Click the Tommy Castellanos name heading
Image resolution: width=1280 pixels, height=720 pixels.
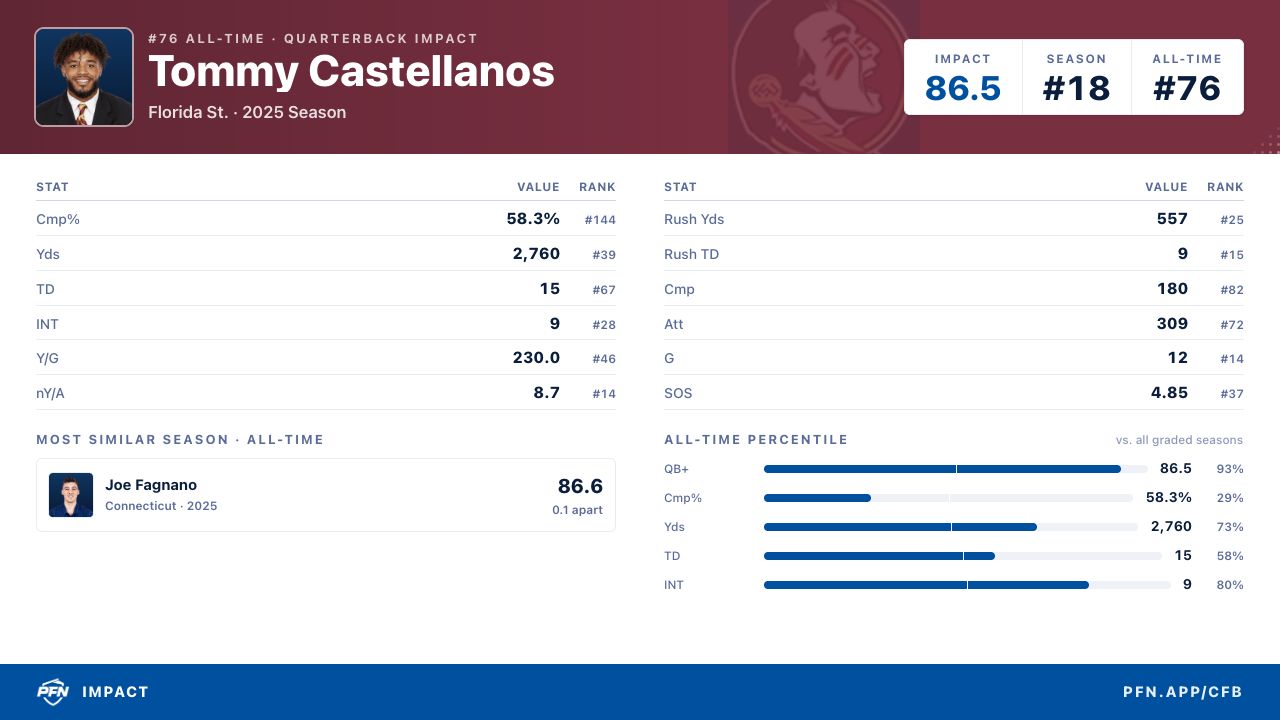[351, 72]
